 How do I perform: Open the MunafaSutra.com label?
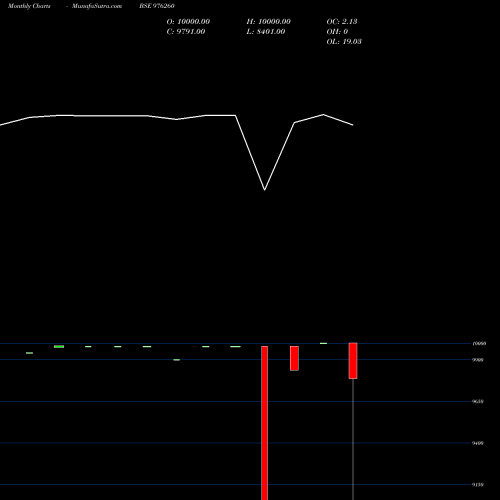point(97,6)
